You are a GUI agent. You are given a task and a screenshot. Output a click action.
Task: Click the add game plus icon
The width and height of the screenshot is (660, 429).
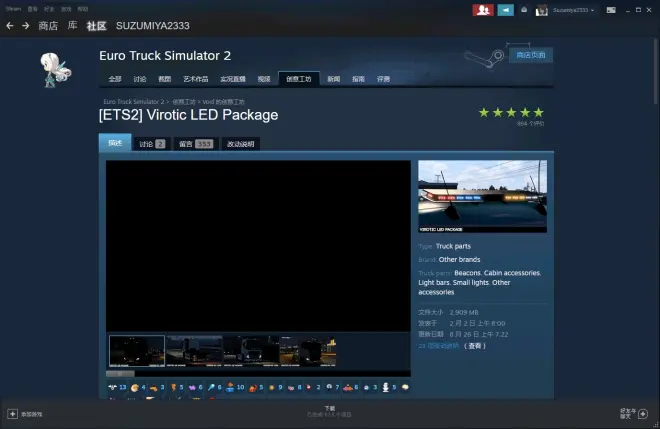(12, 413)
